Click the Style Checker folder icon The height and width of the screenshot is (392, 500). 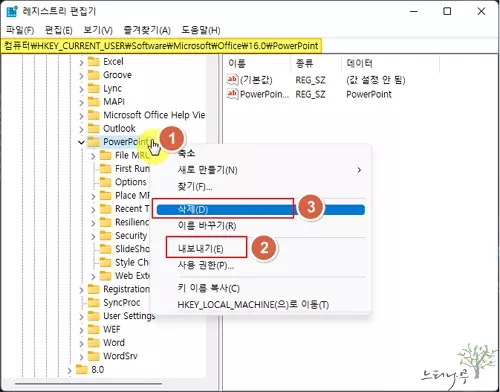pos(106,262)
